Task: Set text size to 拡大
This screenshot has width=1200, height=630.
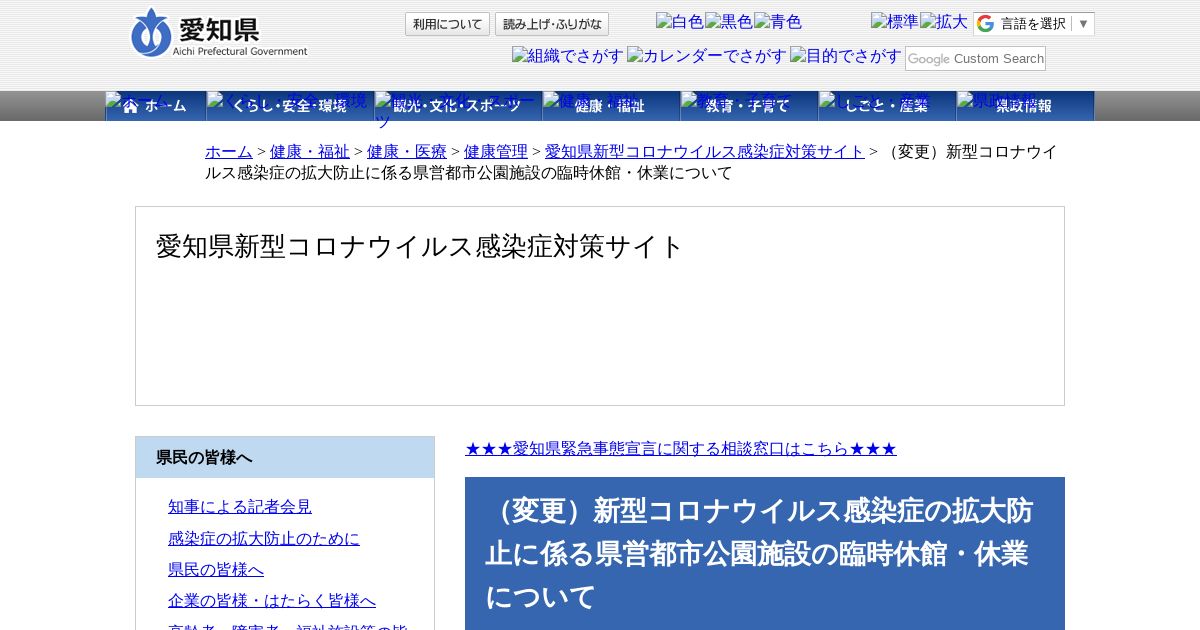Action: 944,22
